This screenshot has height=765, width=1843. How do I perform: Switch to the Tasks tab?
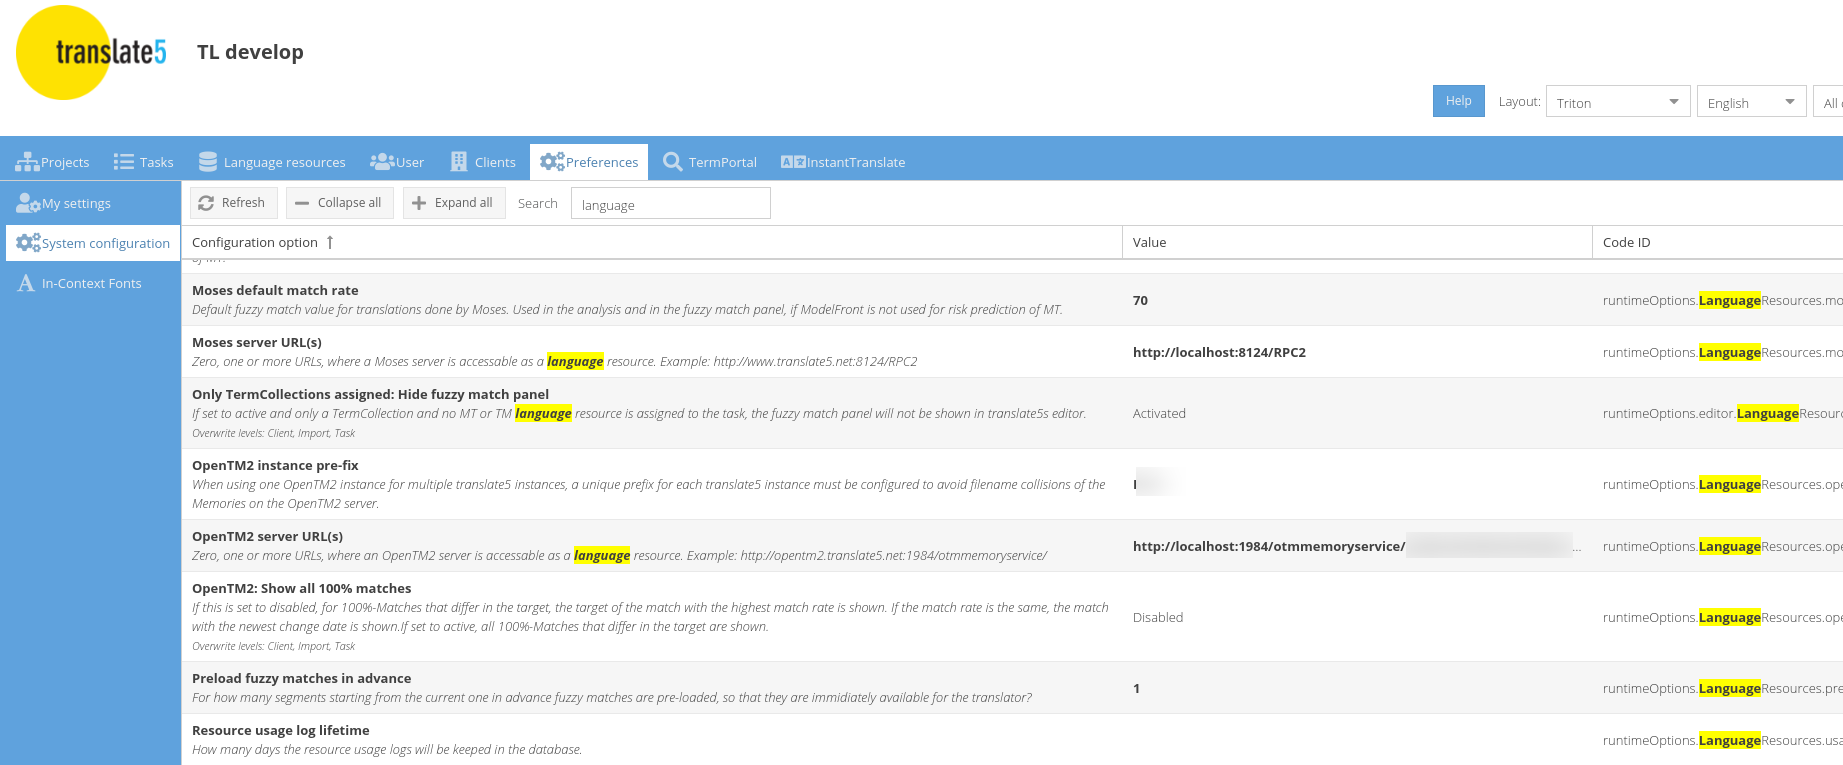tap(143, 162)
